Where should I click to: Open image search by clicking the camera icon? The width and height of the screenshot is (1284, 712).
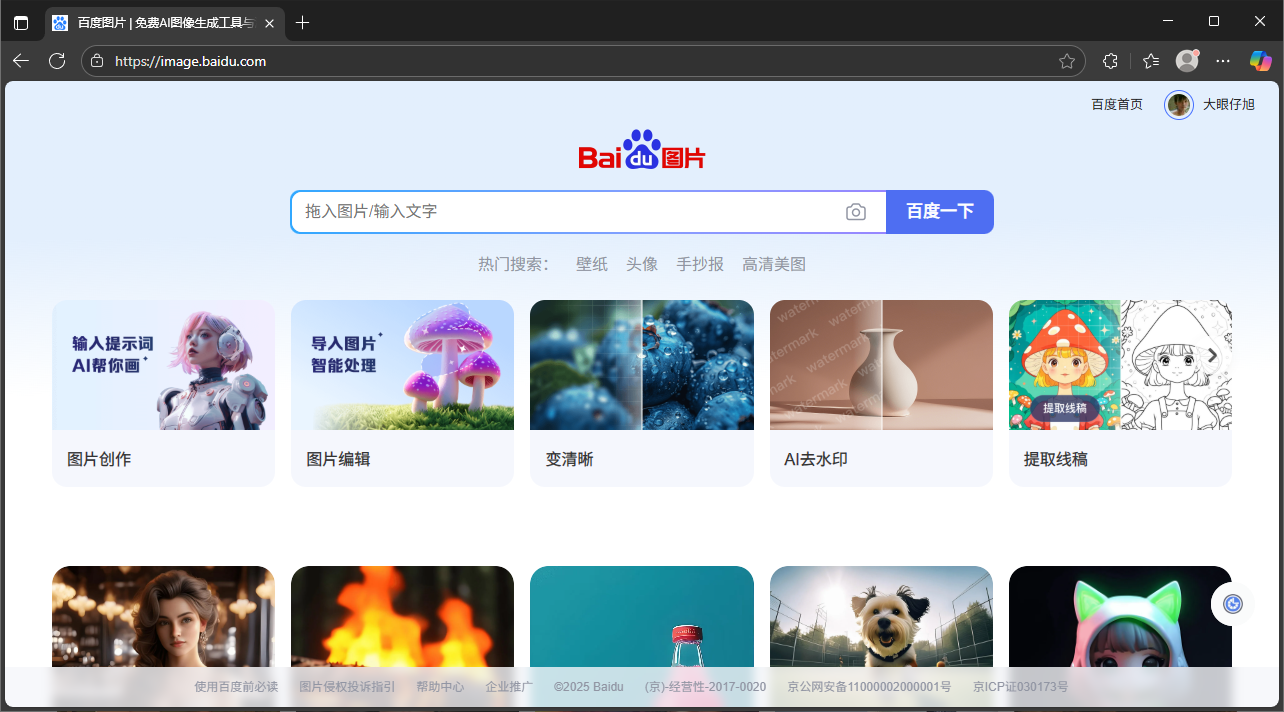tap(856, 211)
